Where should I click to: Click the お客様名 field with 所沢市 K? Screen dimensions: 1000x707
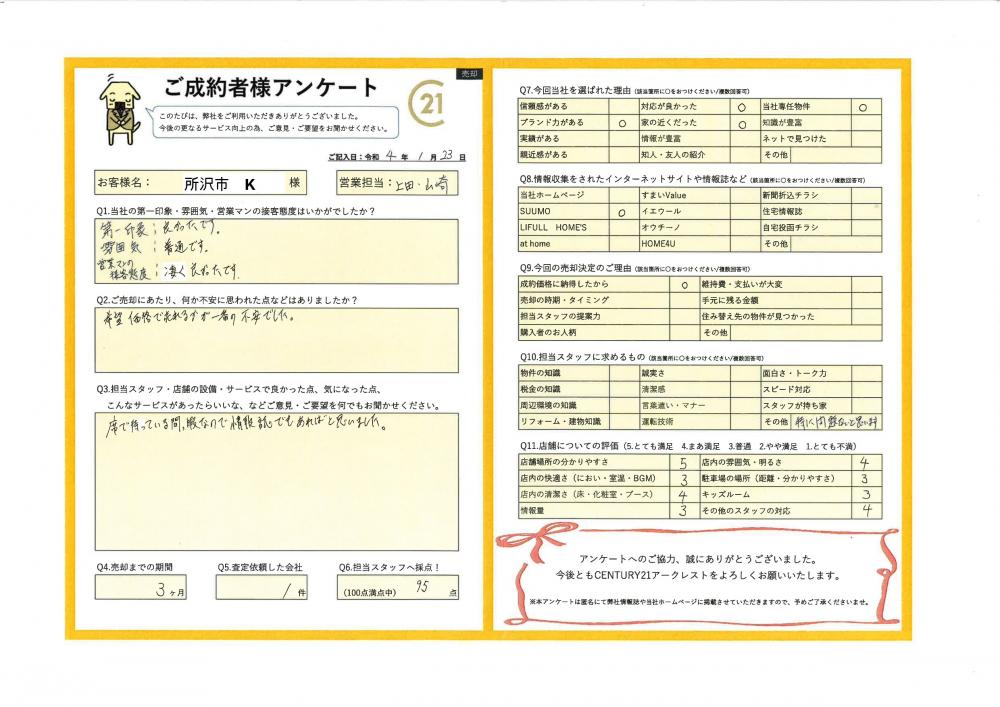pos(200,183)
